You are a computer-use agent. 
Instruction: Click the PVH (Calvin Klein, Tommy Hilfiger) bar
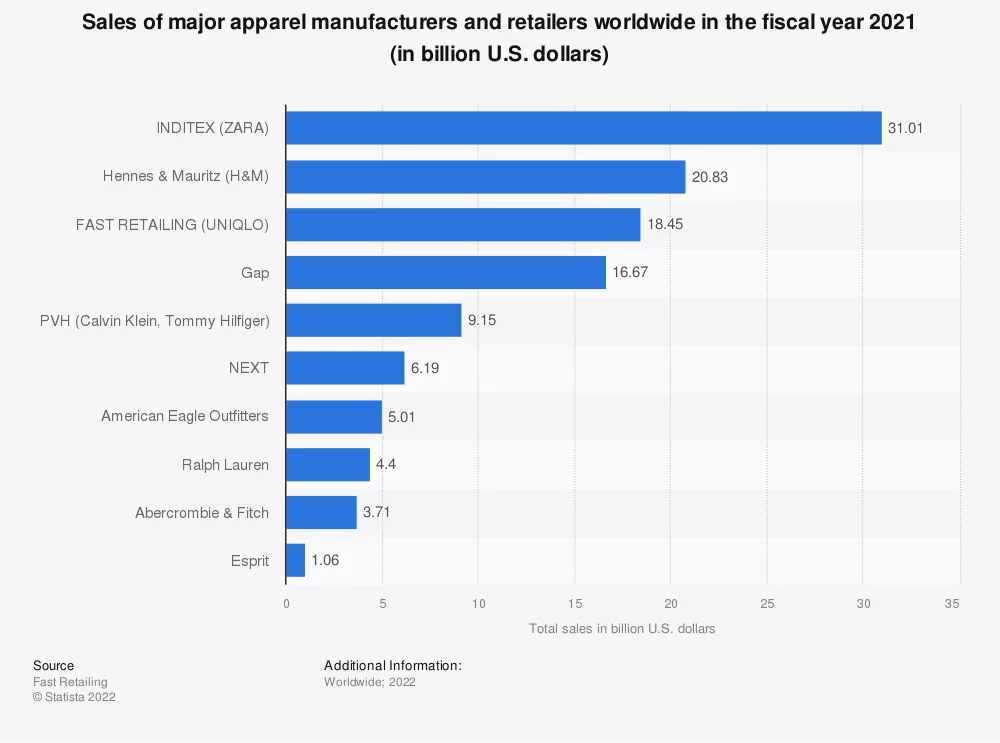(374, 320)
